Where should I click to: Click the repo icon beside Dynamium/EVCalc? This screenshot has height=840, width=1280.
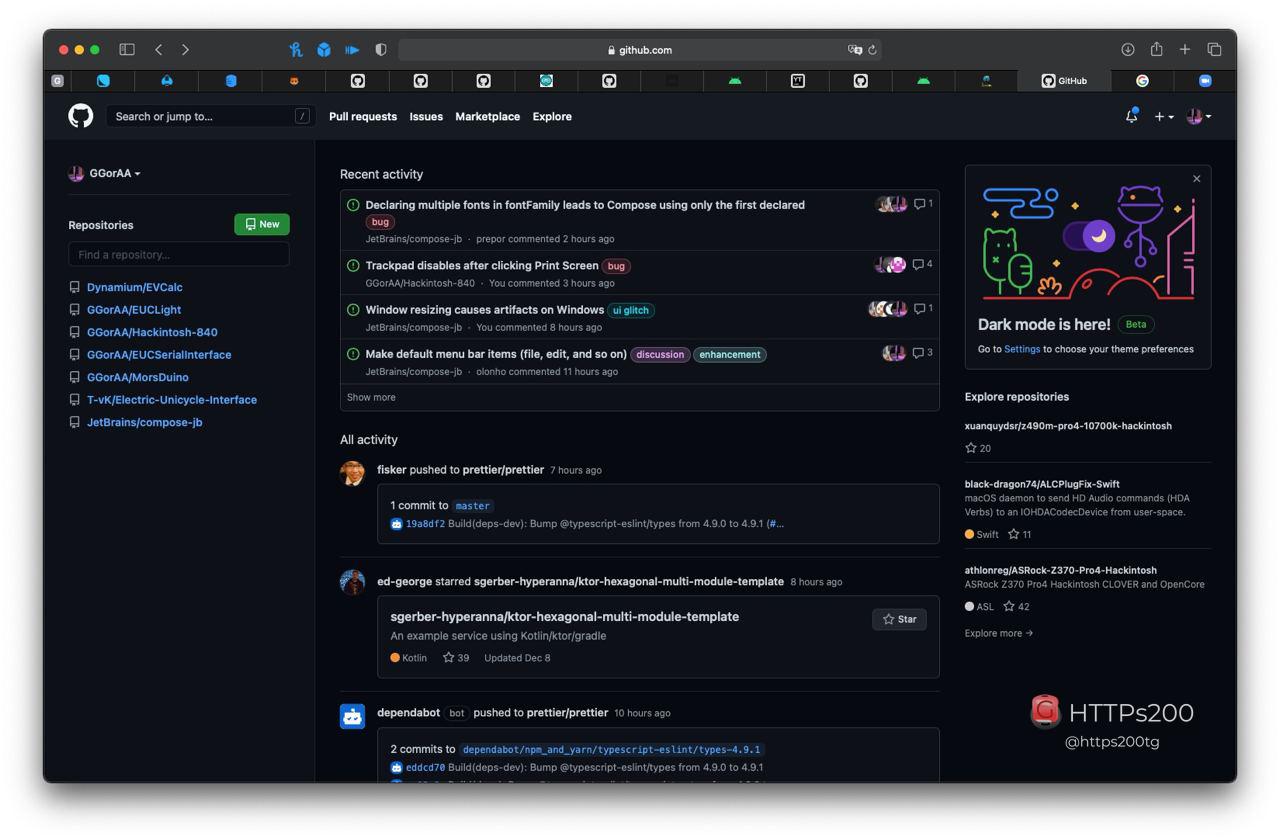pos(74,287)
